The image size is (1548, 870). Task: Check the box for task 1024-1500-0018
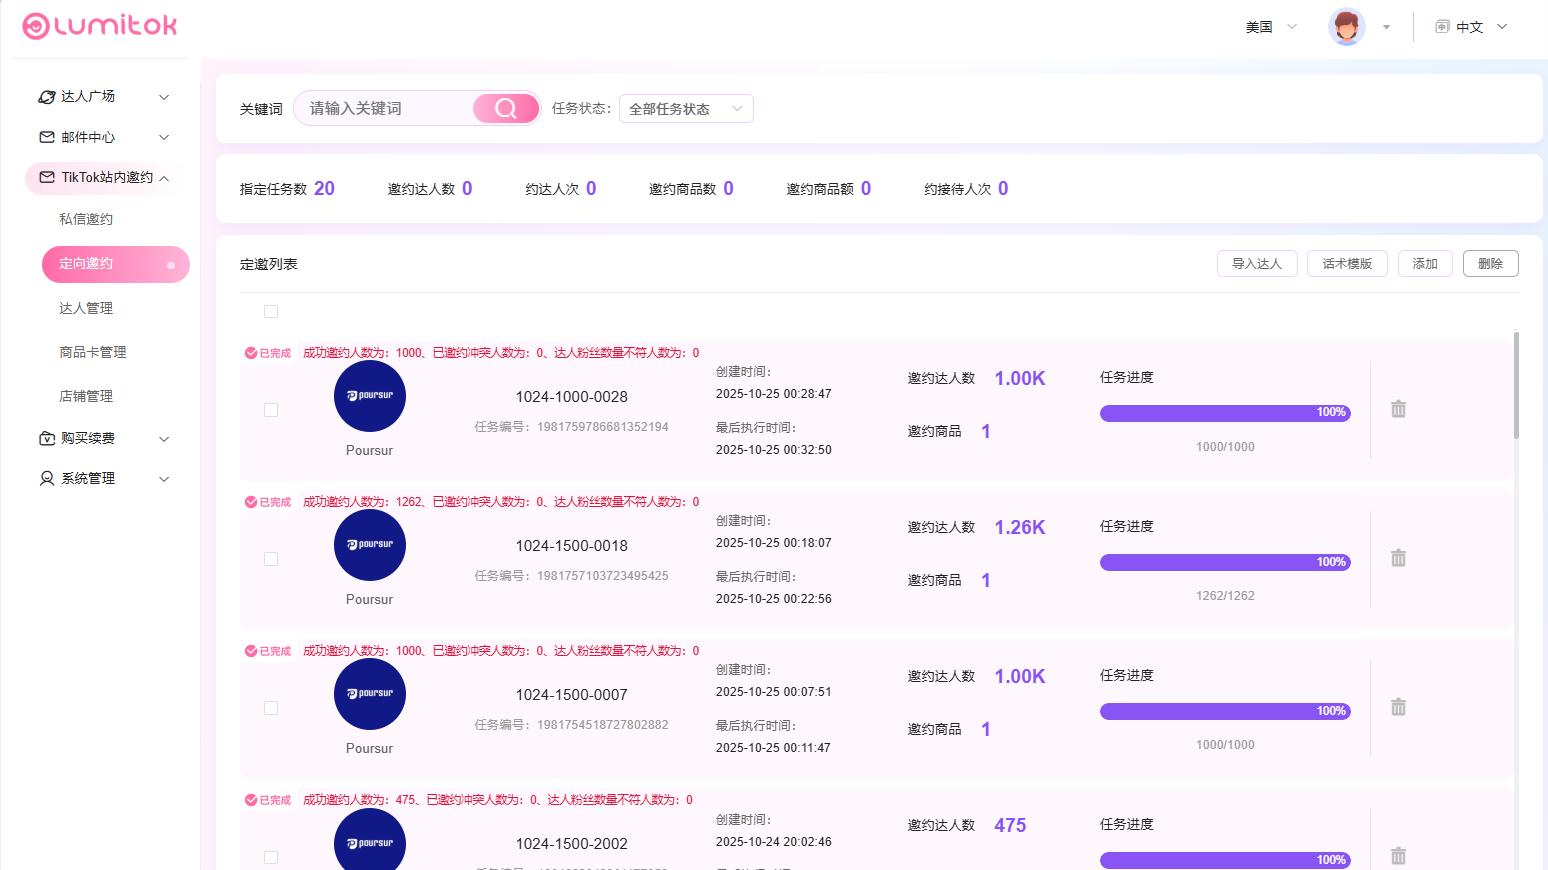[271, 559]
